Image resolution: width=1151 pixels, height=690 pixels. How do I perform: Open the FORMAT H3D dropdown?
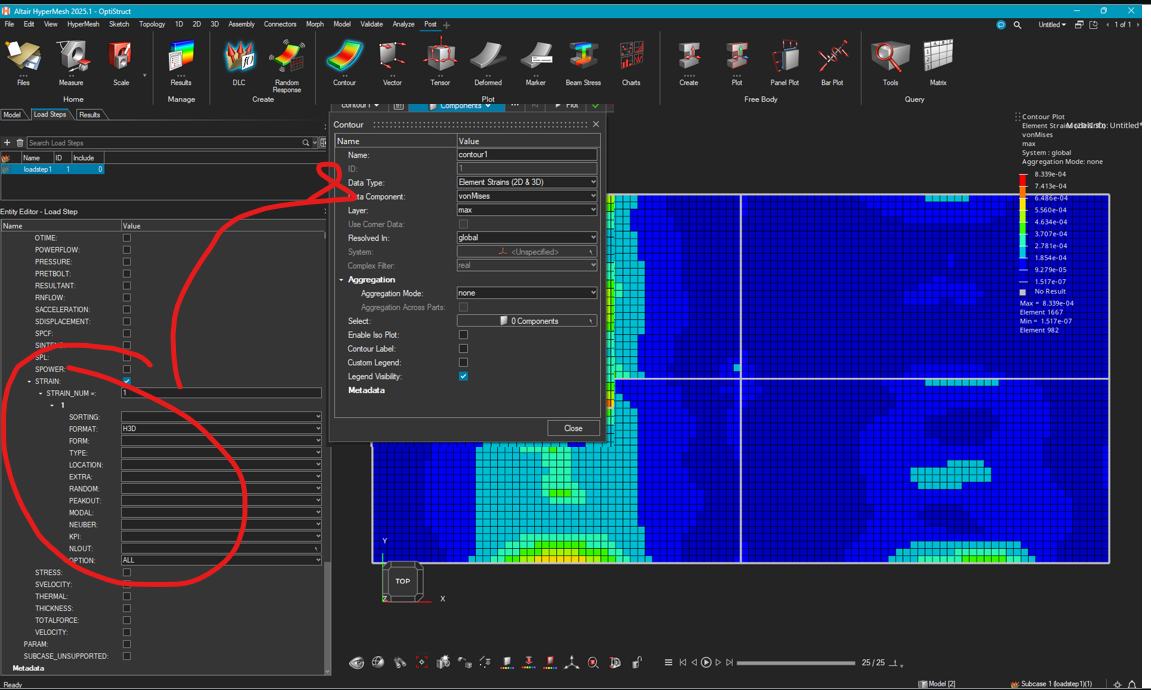coord(221,429)
